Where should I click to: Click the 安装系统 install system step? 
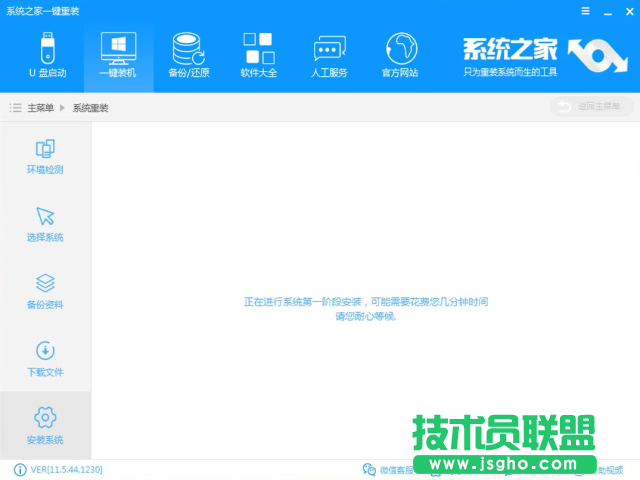(45, 425)
